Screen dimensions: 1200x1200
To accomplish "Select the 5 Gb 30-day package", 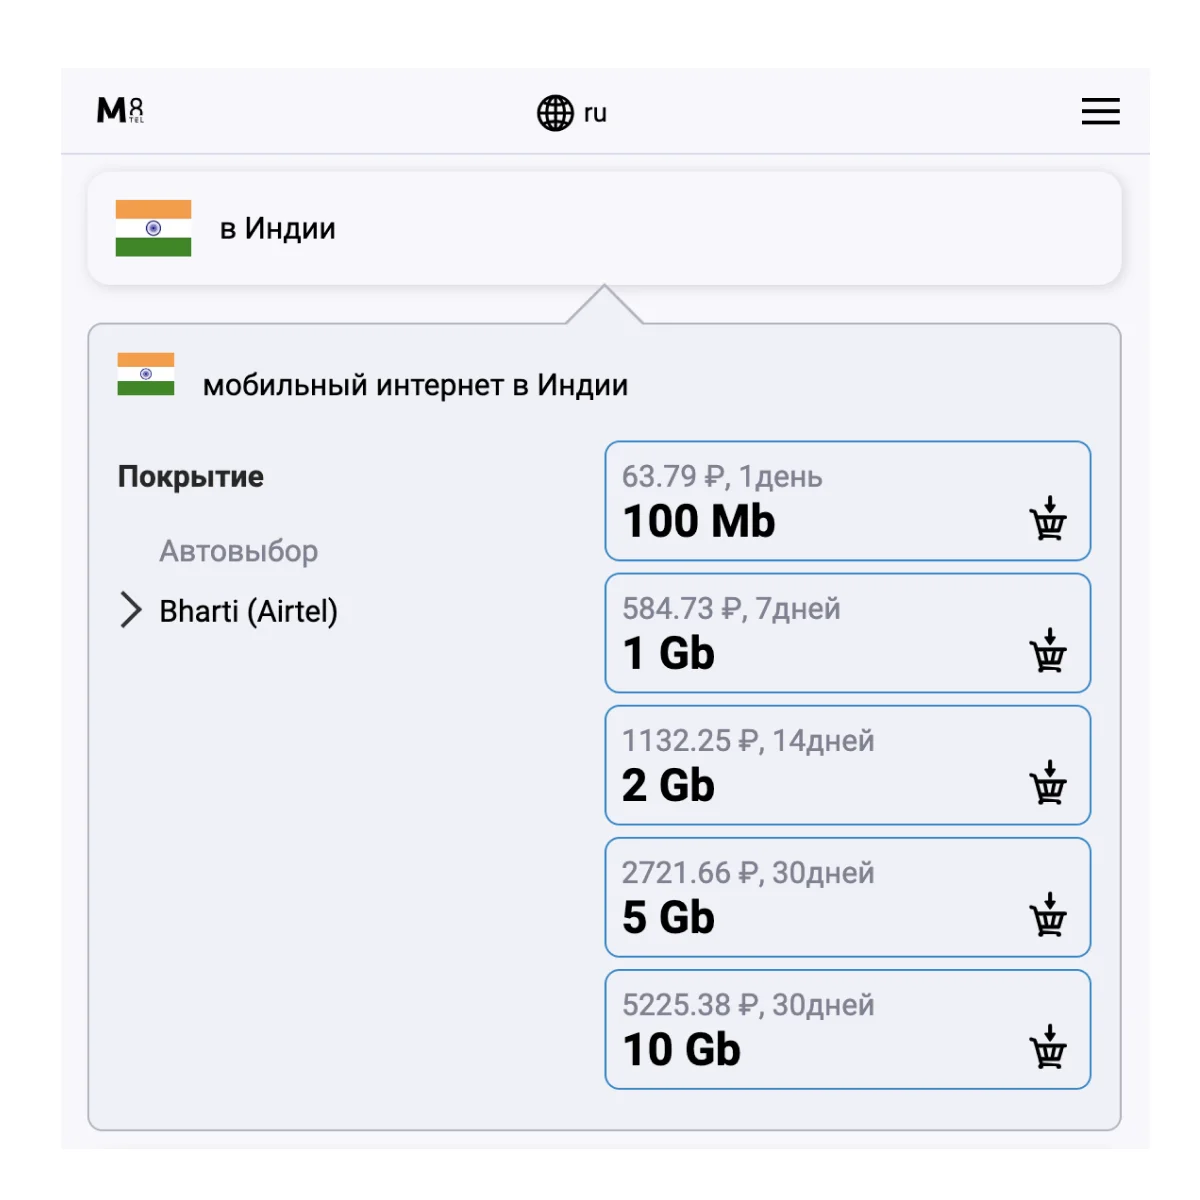I will pyautogui.click(x=800, y=897).
